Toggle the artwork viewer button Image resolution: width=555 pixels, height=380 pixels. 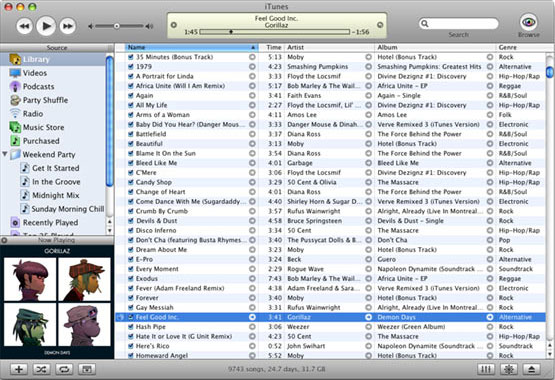[x=87, y=369]
